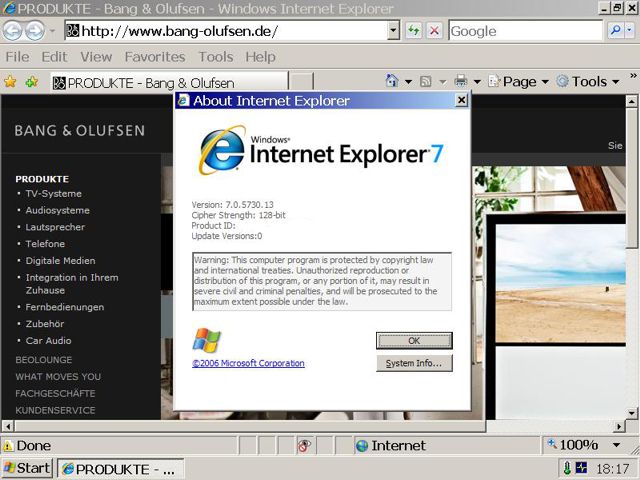Open the Audiosysteme link

(58, 210)
